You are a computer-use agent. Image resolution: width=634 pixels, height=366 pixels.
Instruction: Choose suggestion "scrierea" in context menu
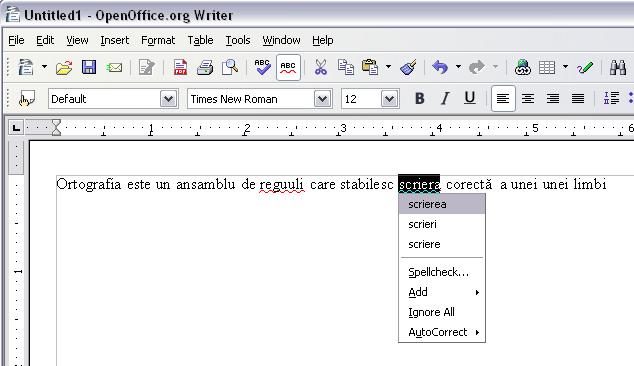(442, 204)
